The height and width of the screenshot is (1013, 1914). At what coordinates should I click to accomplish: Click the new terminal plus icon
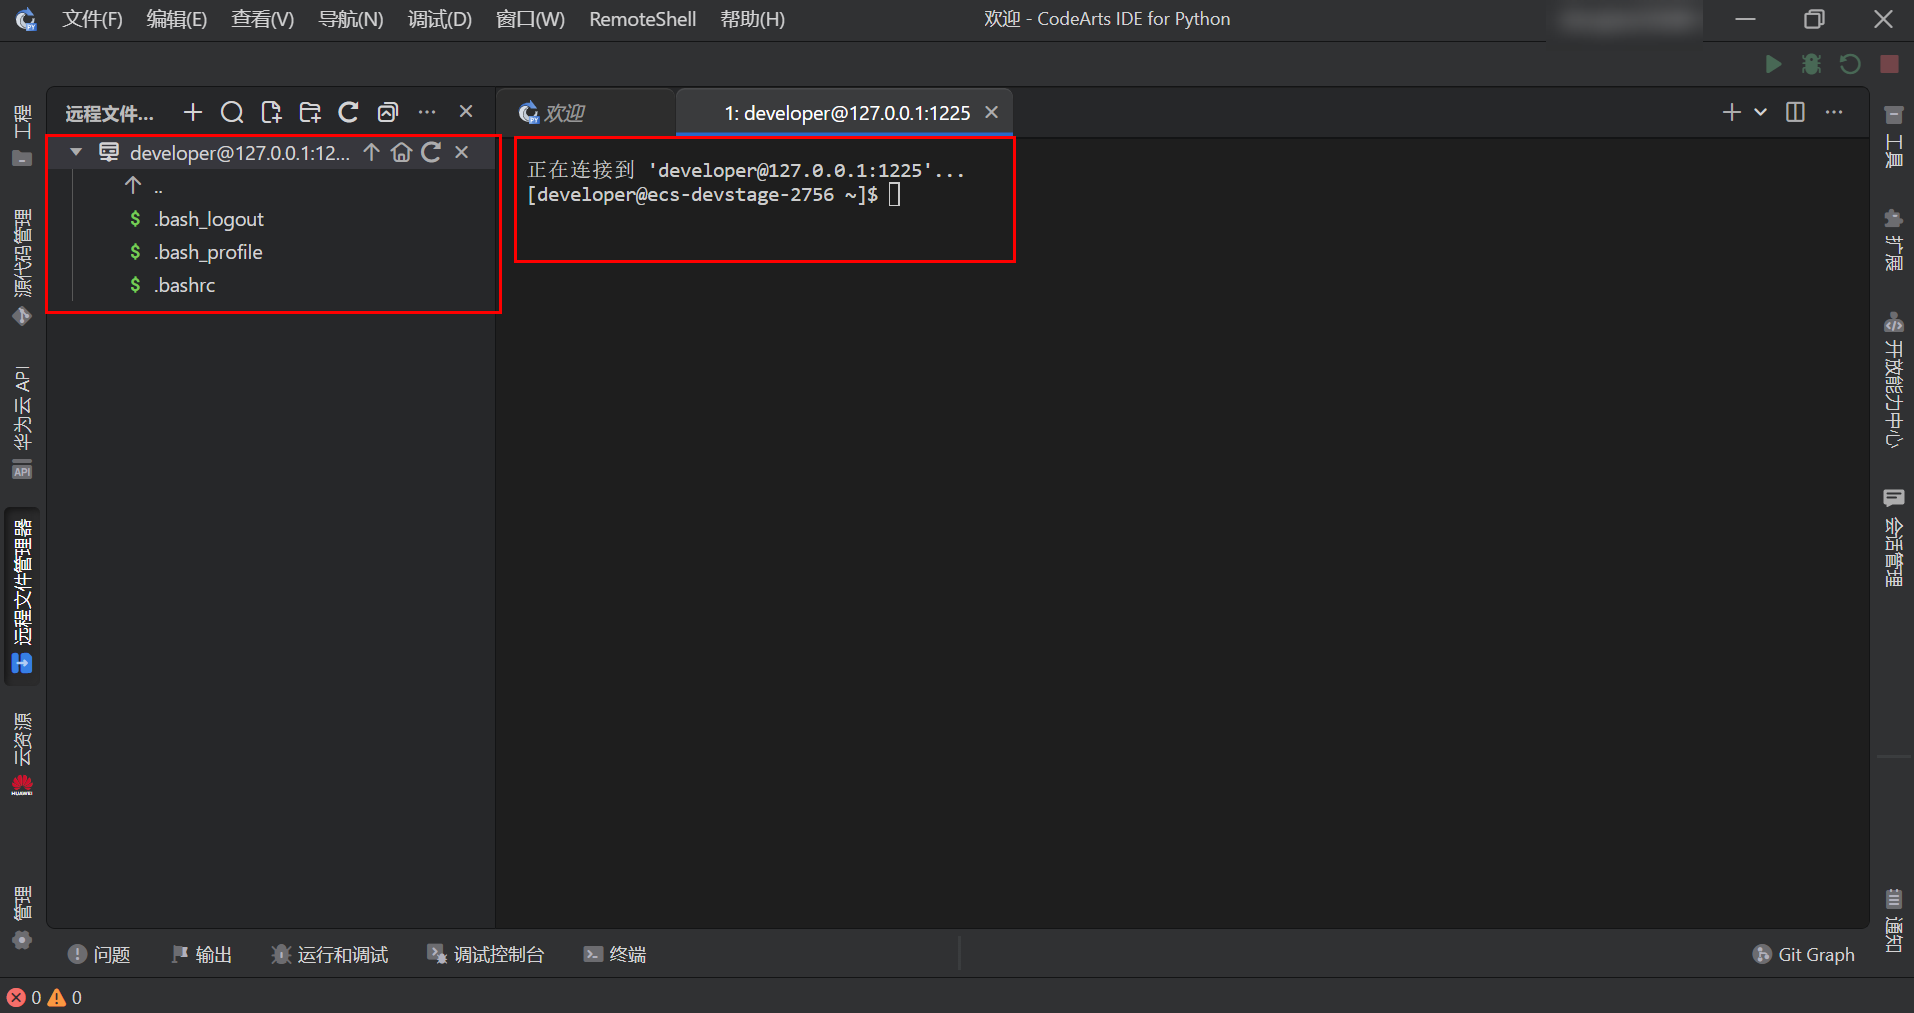pyautogui.click(x=1732, y=112)
